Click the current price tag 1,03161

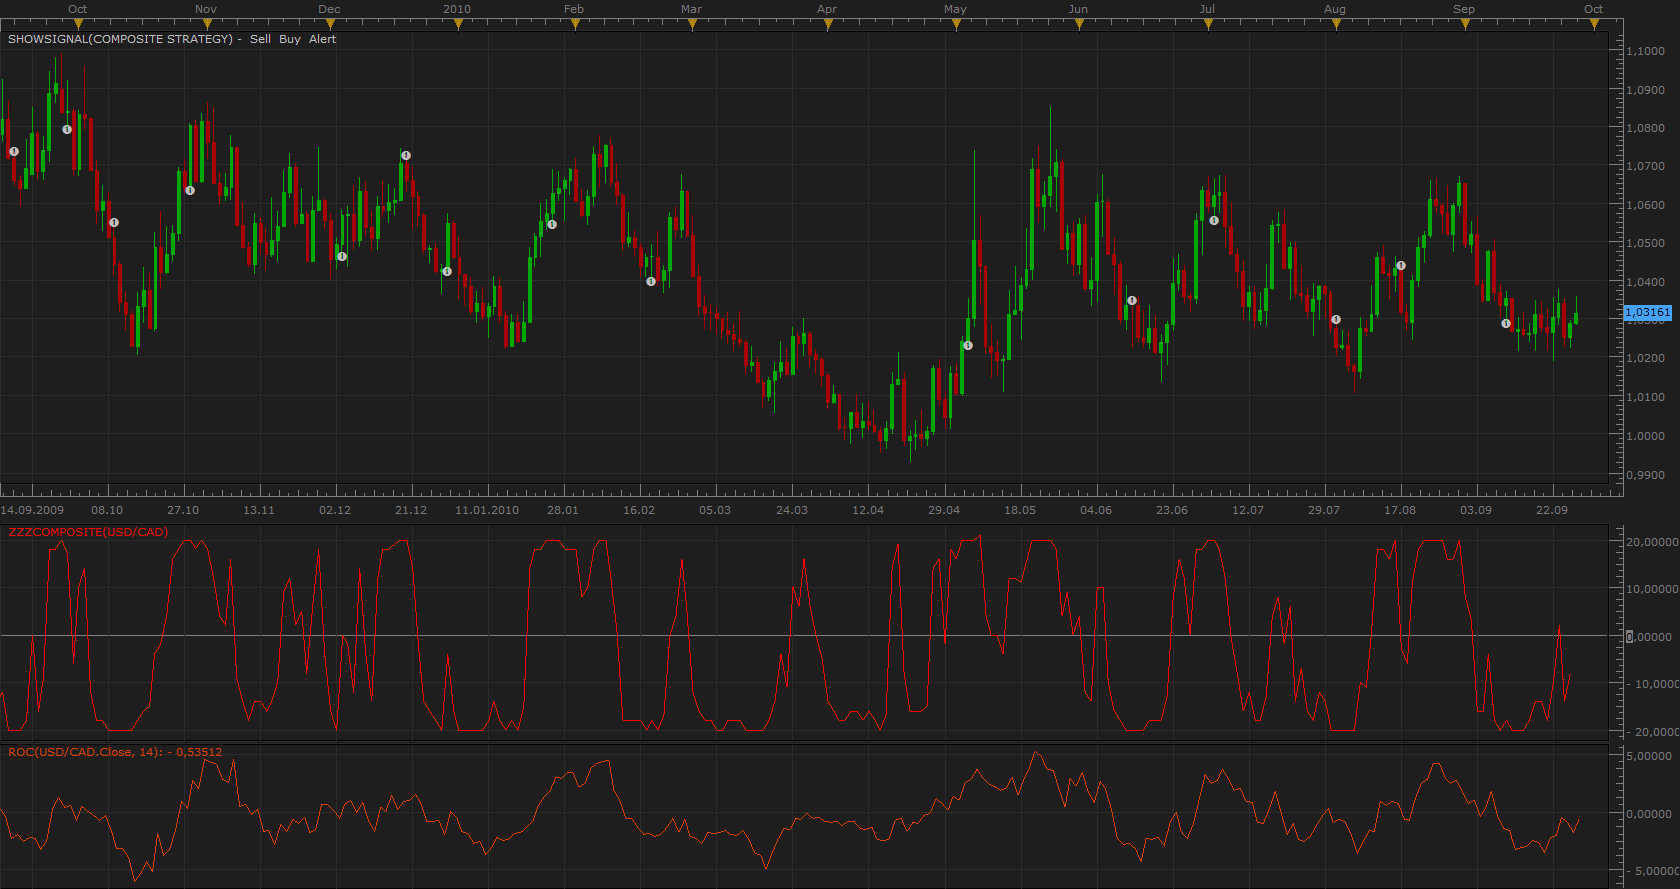click(x=1648, y=312)
